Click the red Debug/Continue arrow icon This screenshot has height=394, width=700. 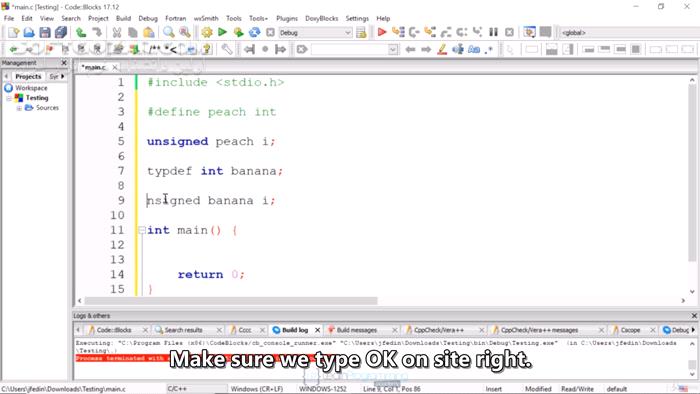tap(382, 32)
